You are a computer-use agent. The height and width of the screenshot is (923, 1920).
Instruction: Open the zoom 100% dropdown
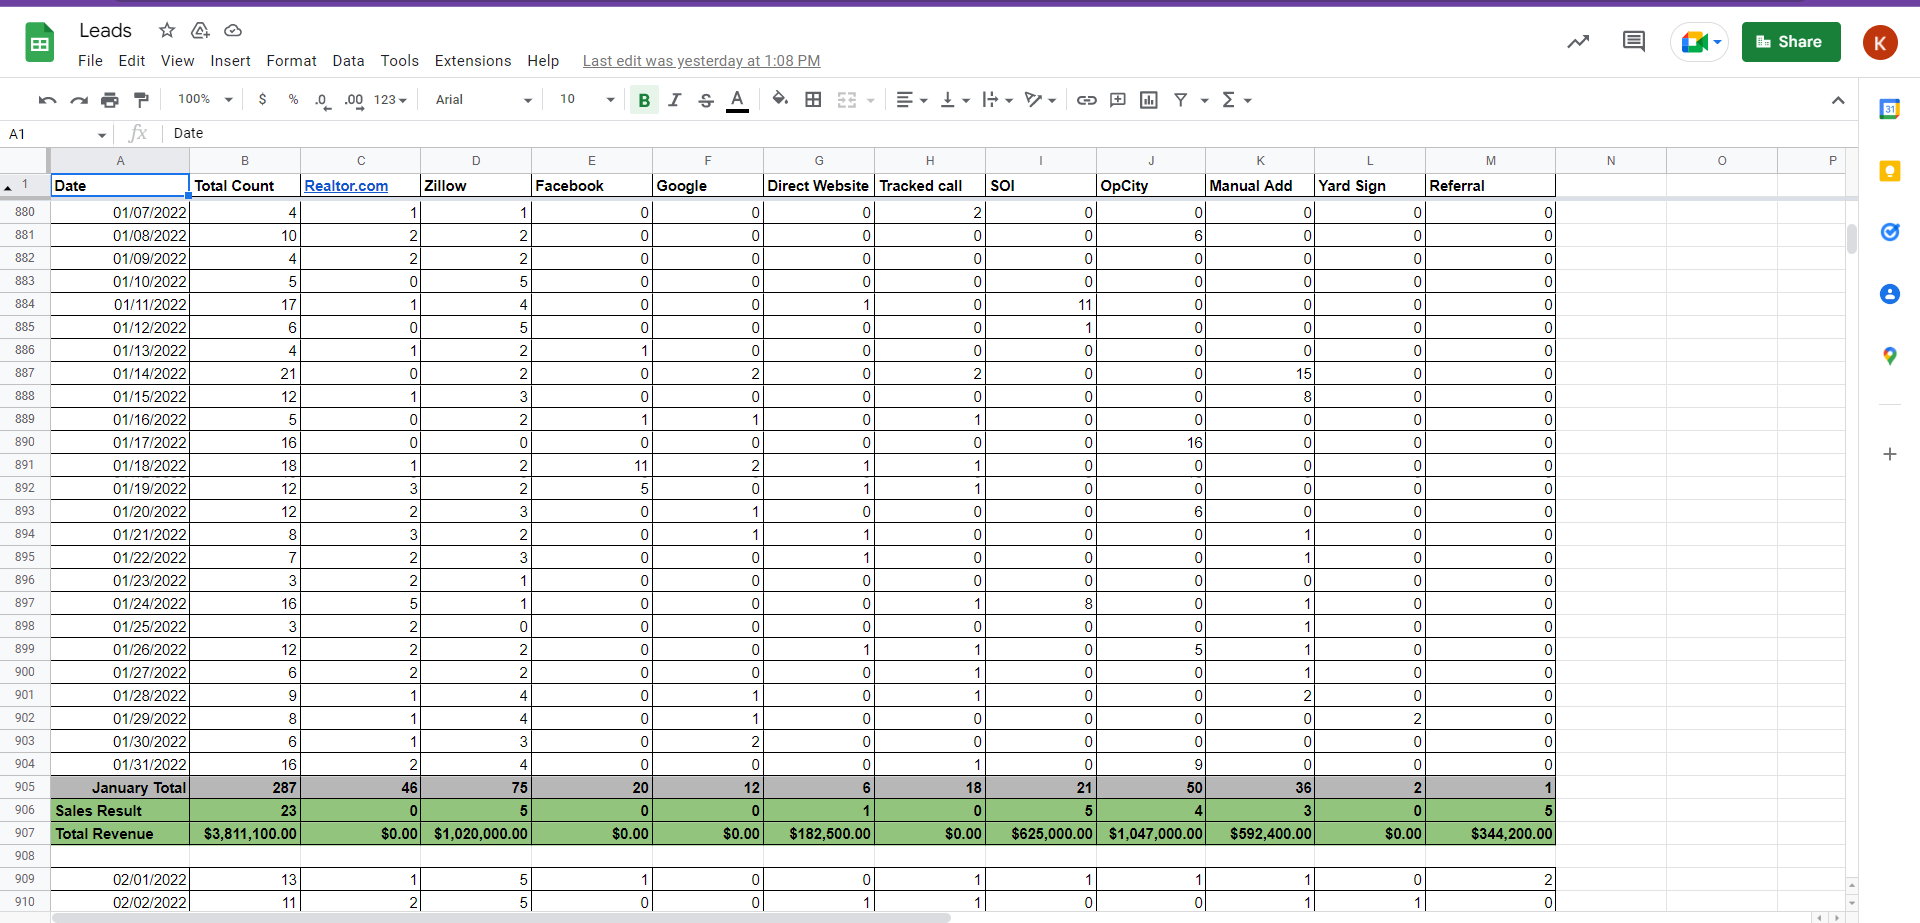[x=205, y=100]
